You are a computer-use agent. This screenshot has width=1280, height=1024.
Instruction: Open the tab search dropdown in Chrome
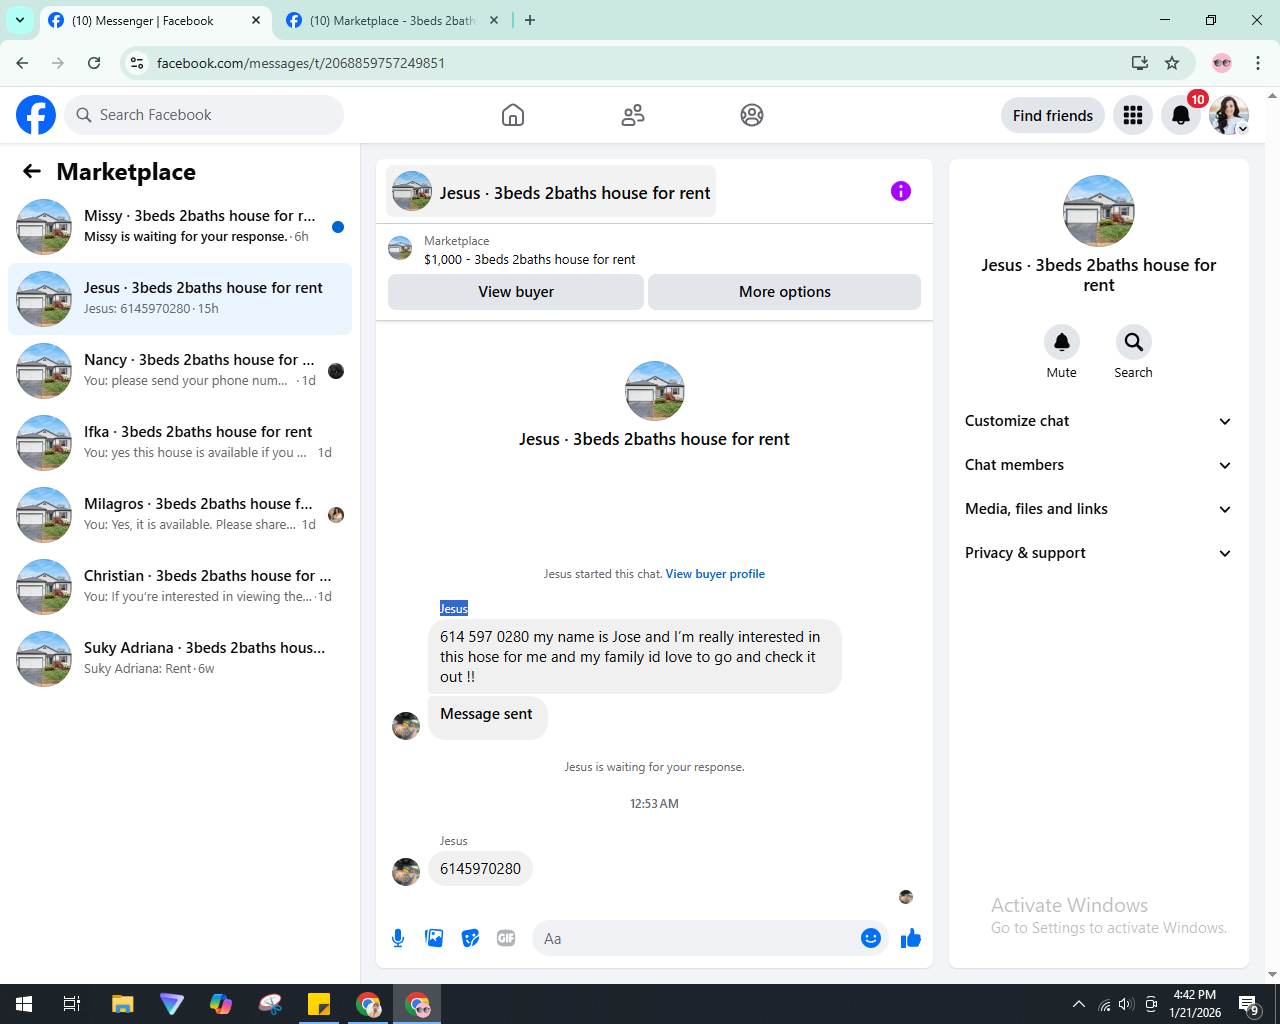(20, 20)
